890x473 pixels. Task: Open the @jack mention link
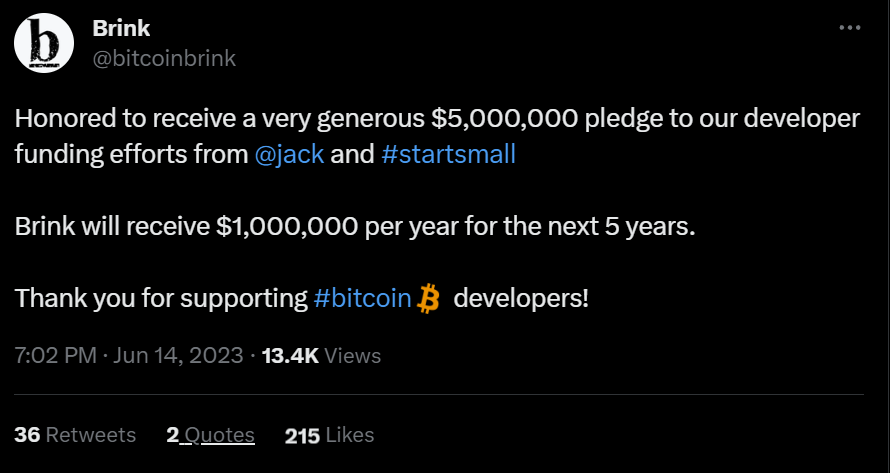[x=289, y=155]
